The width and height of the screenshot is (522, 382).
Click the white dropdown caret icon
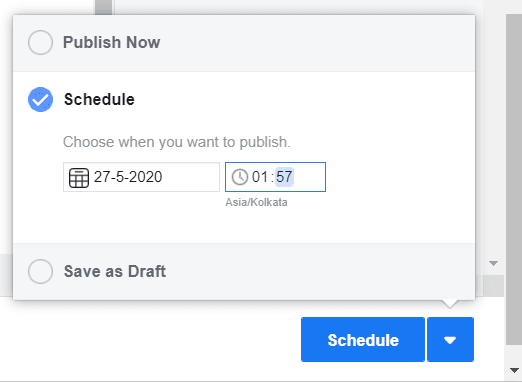450,340
